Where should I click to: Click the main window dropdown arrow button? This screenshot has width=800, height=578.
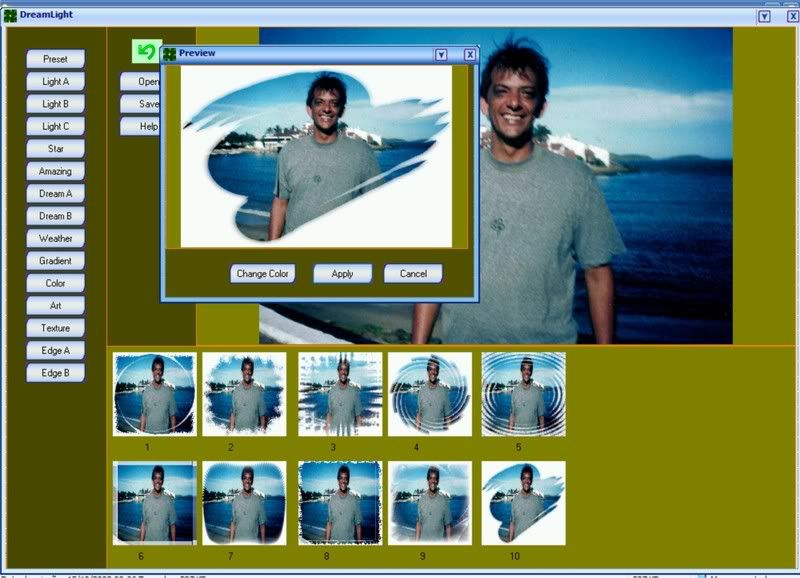click(764, 16)
